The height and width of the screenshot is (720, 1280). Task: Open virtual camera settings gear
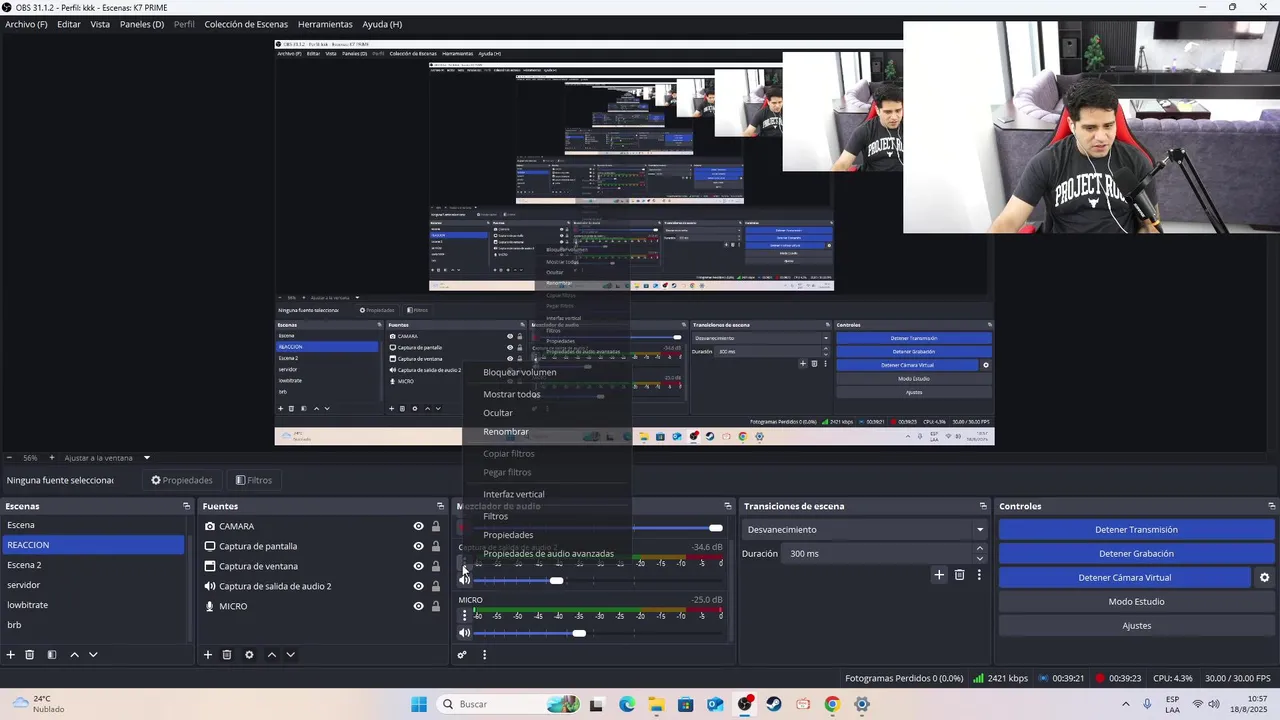click(x=1264, y=577)
